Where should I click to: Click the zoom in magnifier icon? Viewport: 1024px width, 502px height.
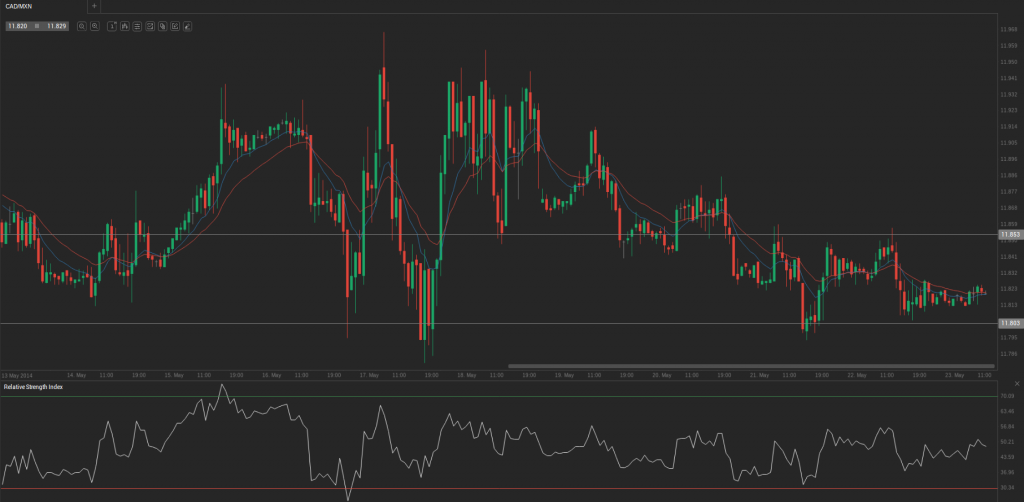tap(95, 26)
